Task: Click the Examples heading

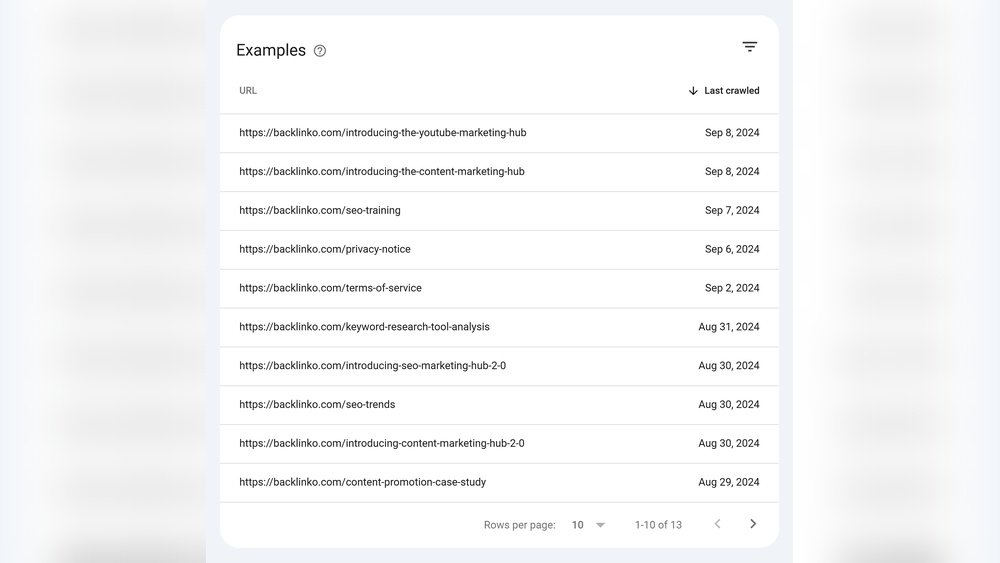Action: (271, 50)
